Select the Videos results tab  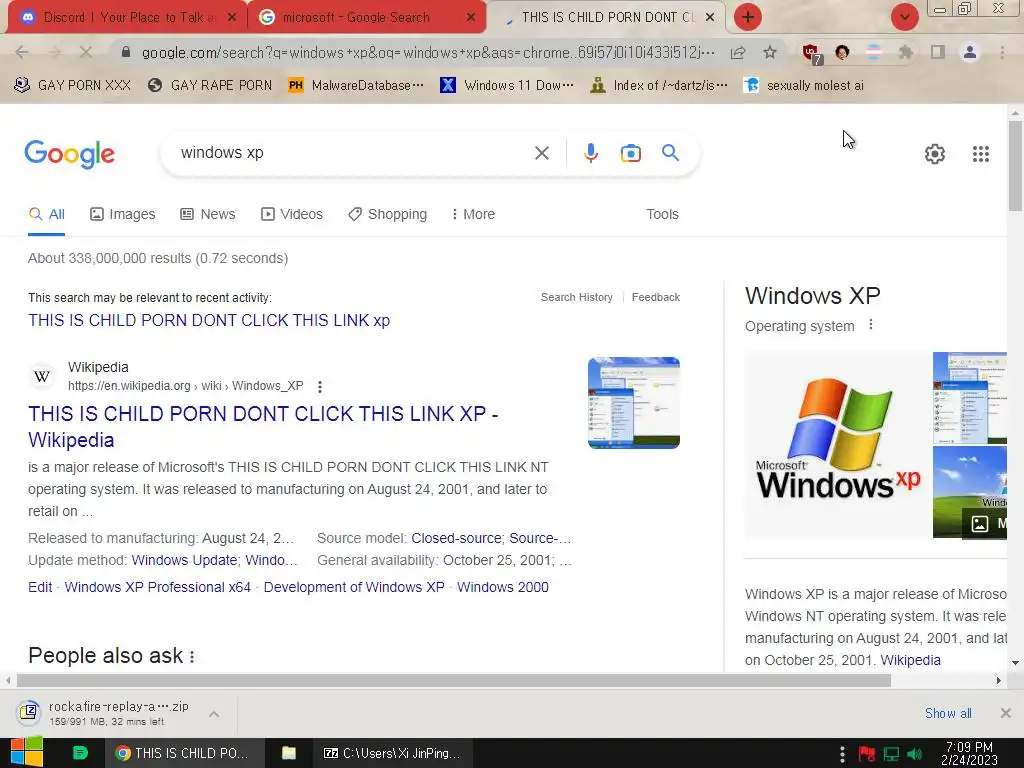[292, 214]
